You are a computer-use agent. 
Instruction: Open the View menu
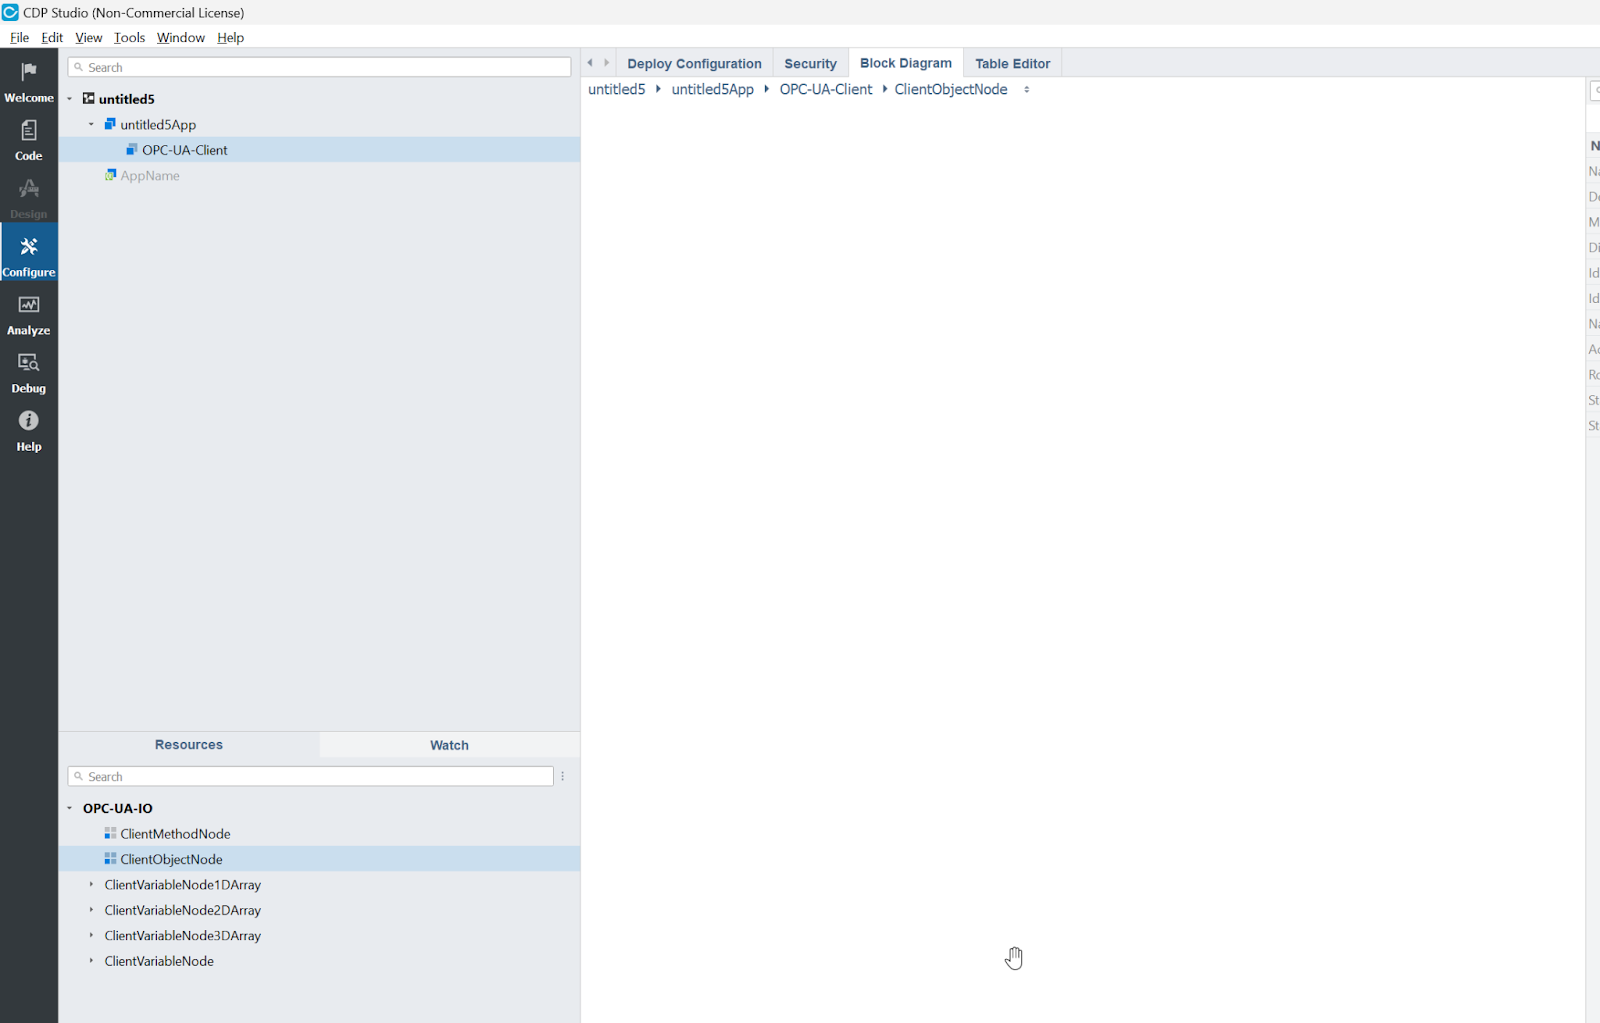point(88,37)
